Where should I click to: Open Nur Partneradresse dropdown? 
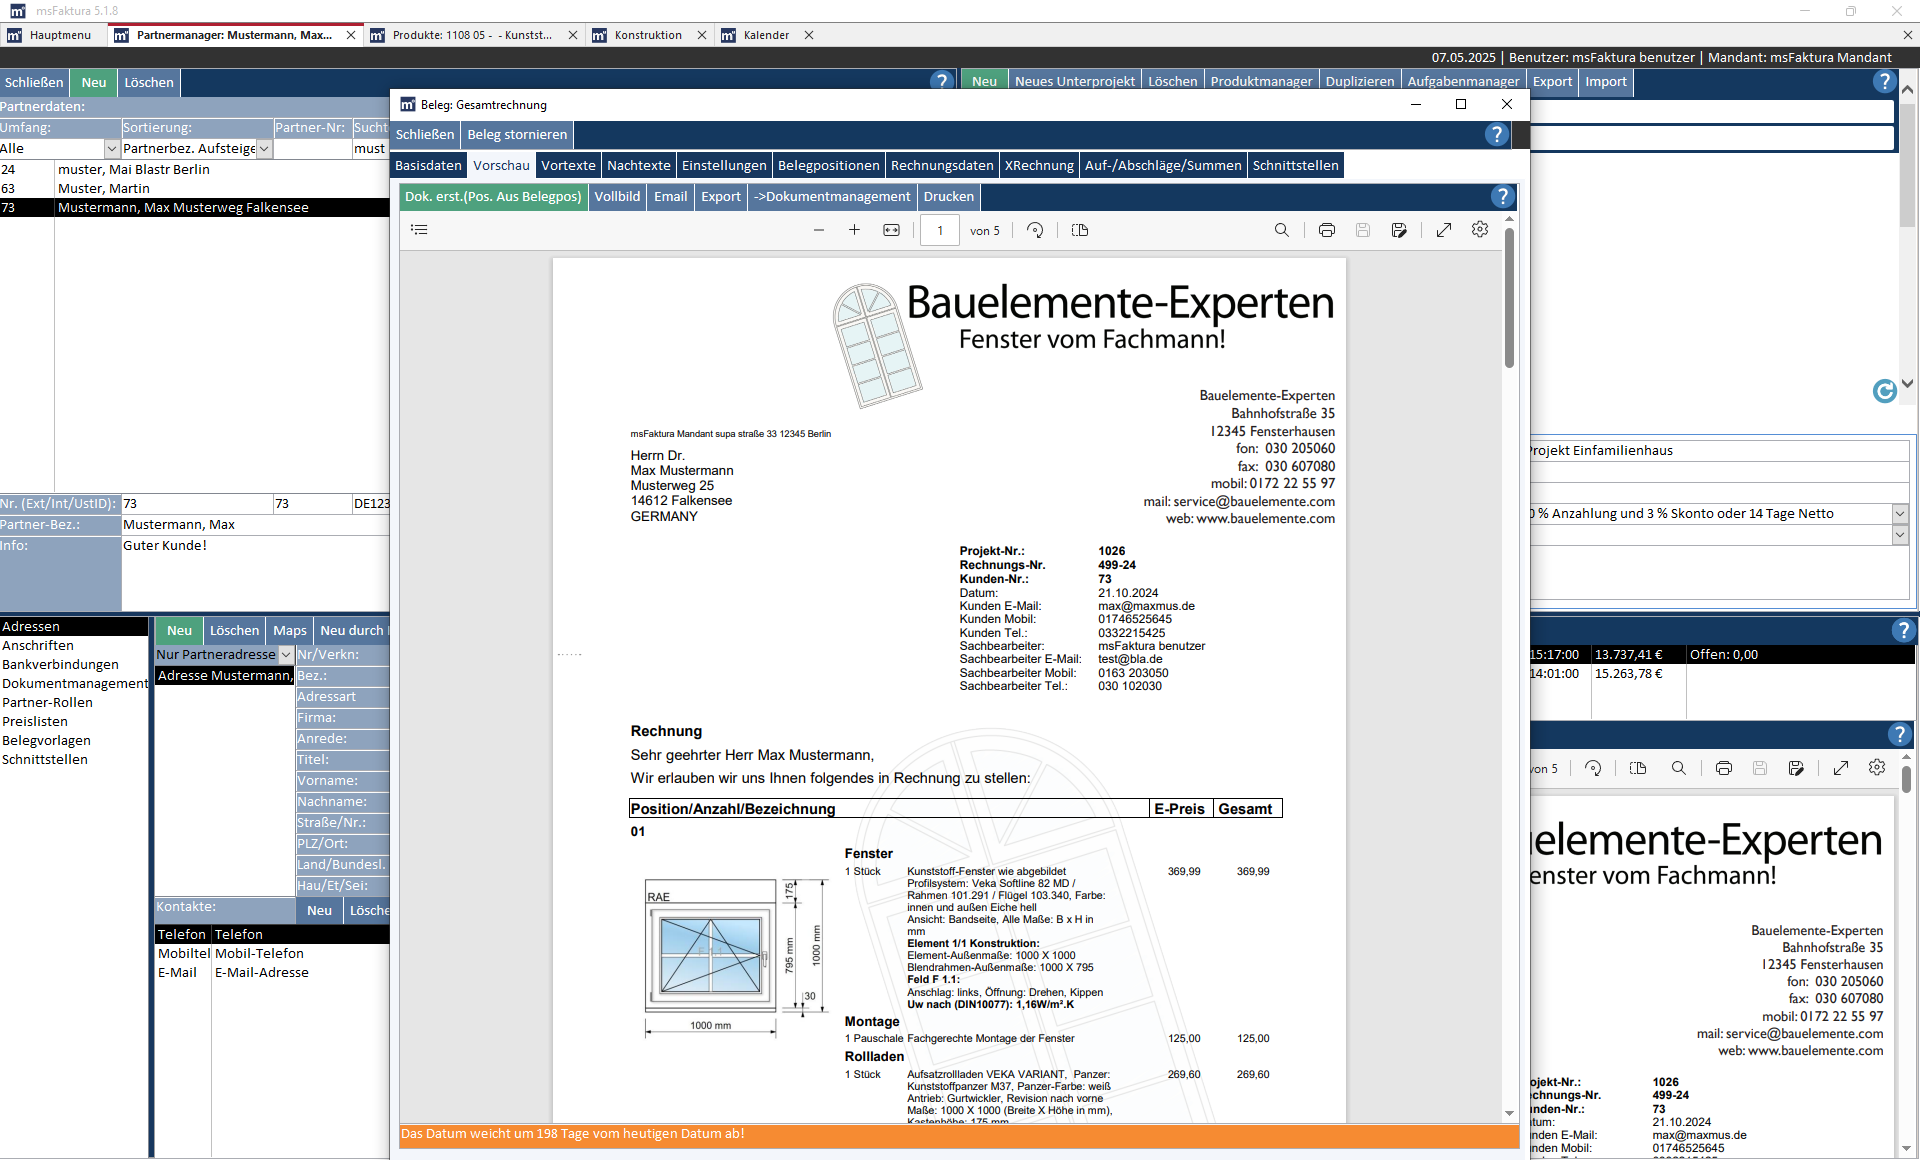coord(286,654)
